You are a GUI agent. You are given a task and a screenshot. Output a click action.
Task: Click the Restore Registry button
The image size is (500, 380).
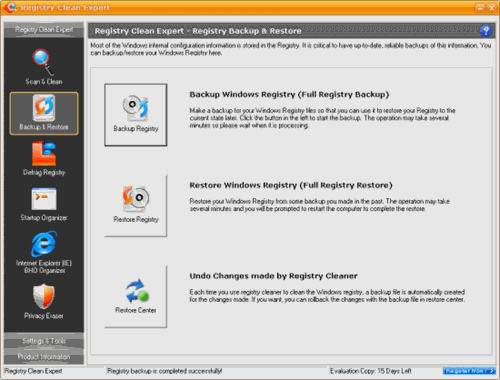click(136, 206)
